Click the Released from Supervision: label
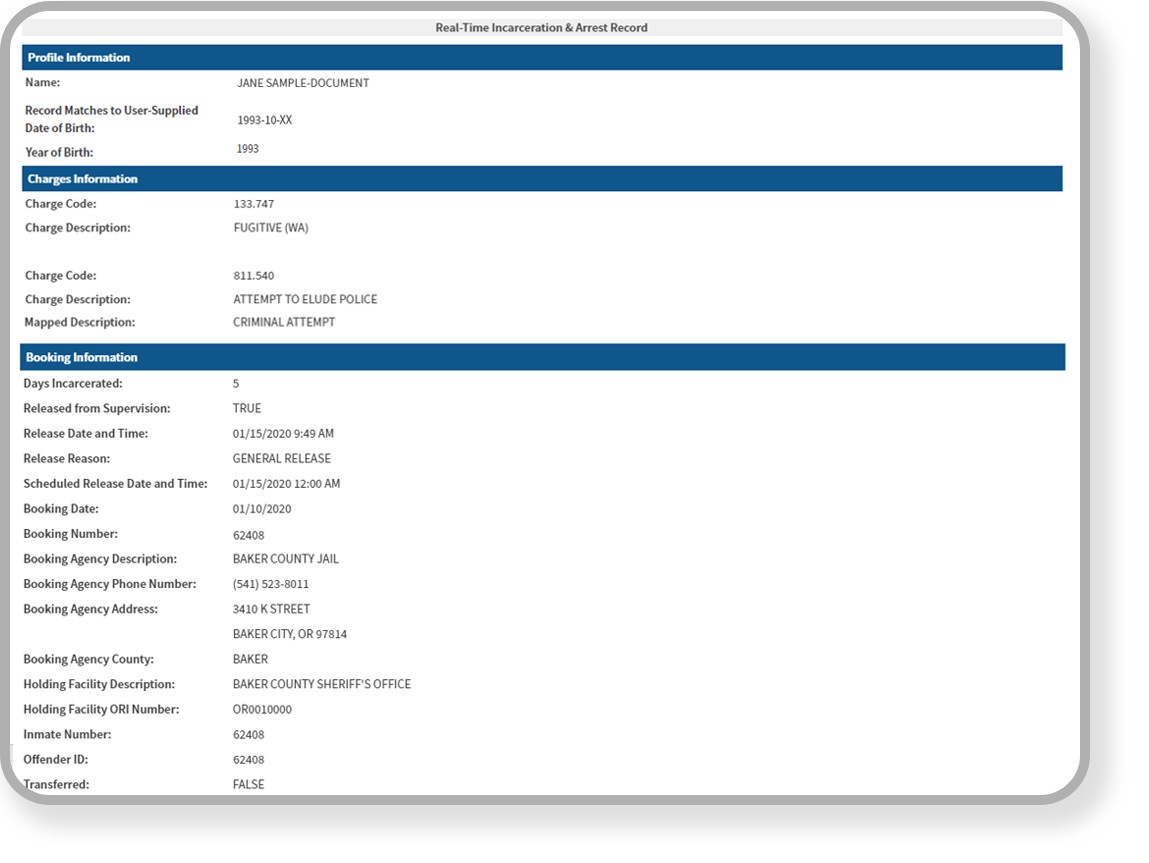Viewport: 1149px width, 863px height. pos(97,409)
